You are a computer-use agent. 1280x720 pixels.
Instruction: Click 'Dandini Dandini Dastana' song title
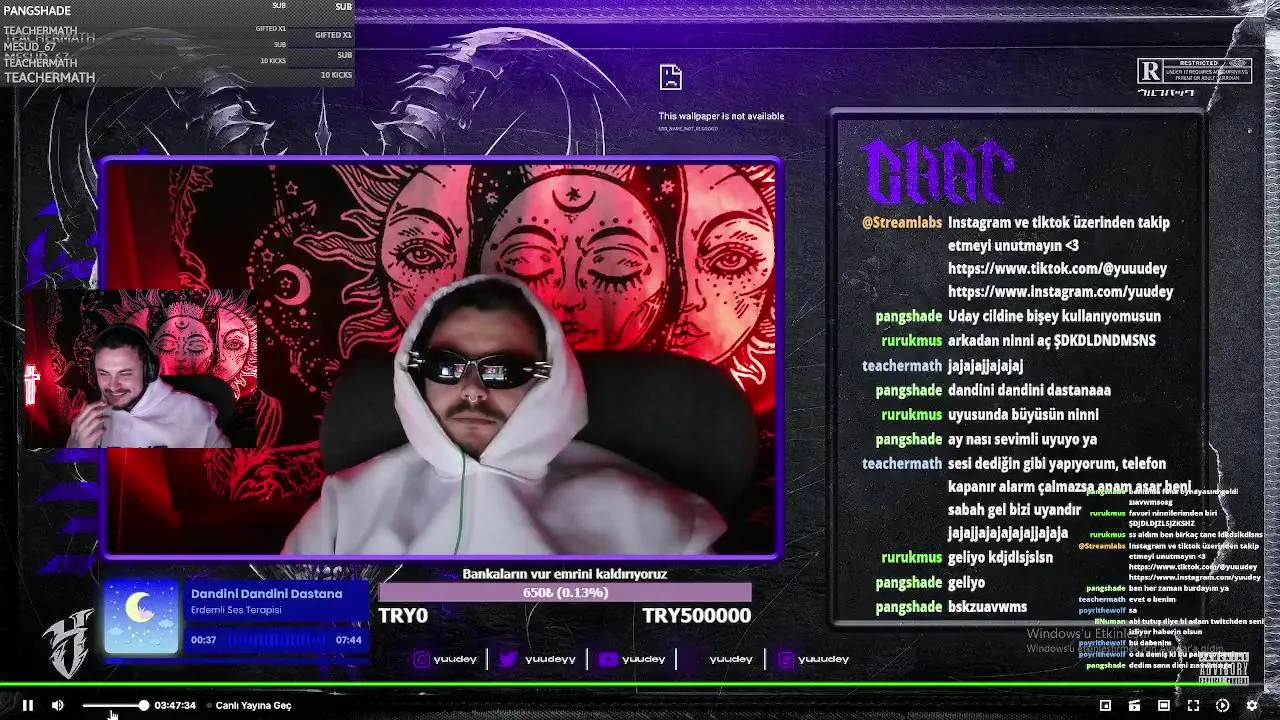click(266, 594)
